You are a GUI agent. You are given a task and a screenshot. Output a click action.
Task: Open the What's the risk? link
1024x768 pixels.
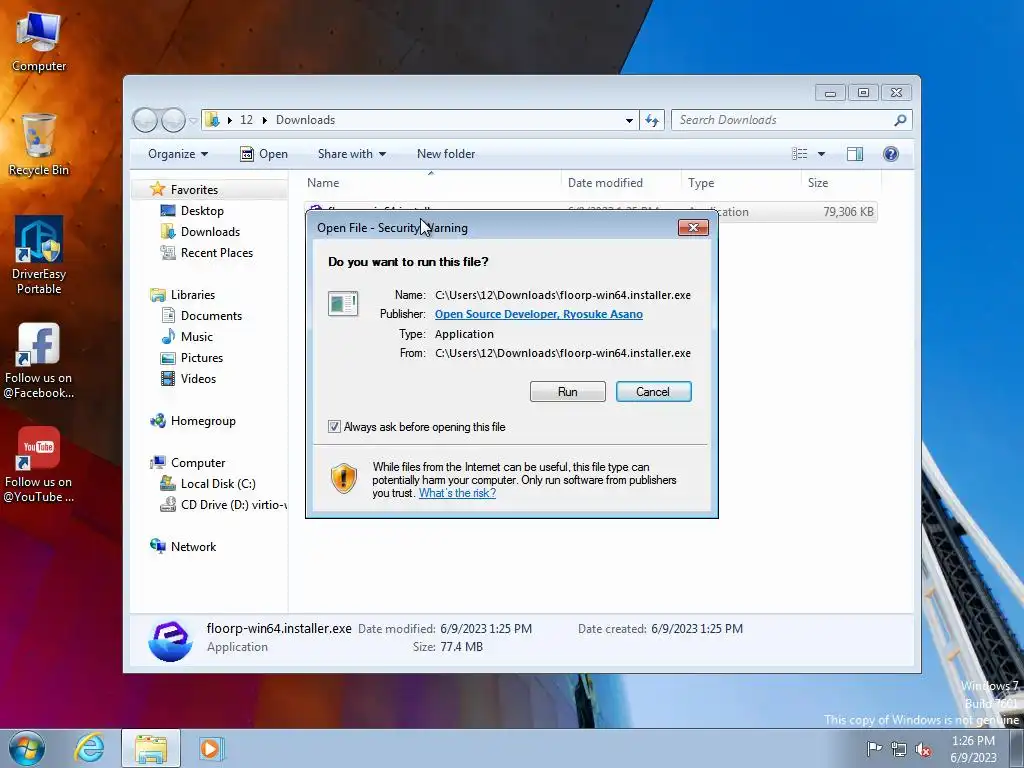pos(457,493)
